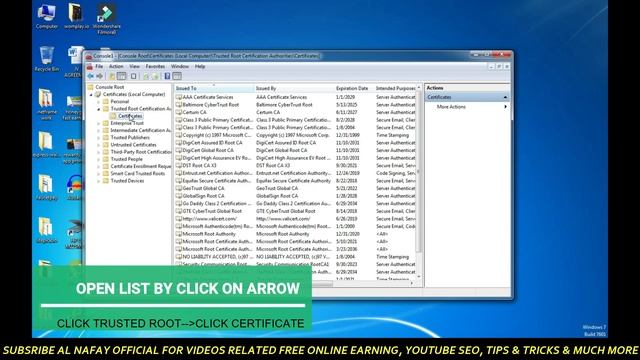Open the Wondershare Filmora desktop shortcut
This screenshot has width=640, height=360.
coord(107,19)
